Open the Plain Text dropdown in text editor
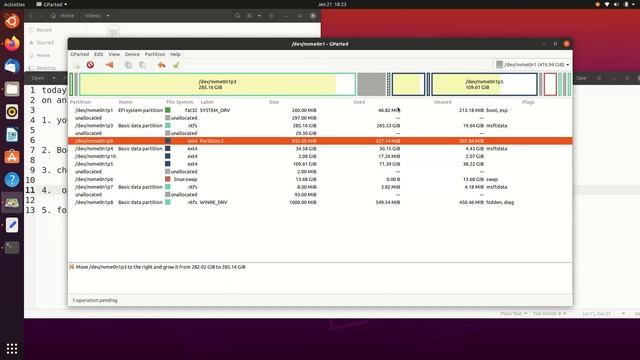Viewport: 640px width, 360px height. 513,313
